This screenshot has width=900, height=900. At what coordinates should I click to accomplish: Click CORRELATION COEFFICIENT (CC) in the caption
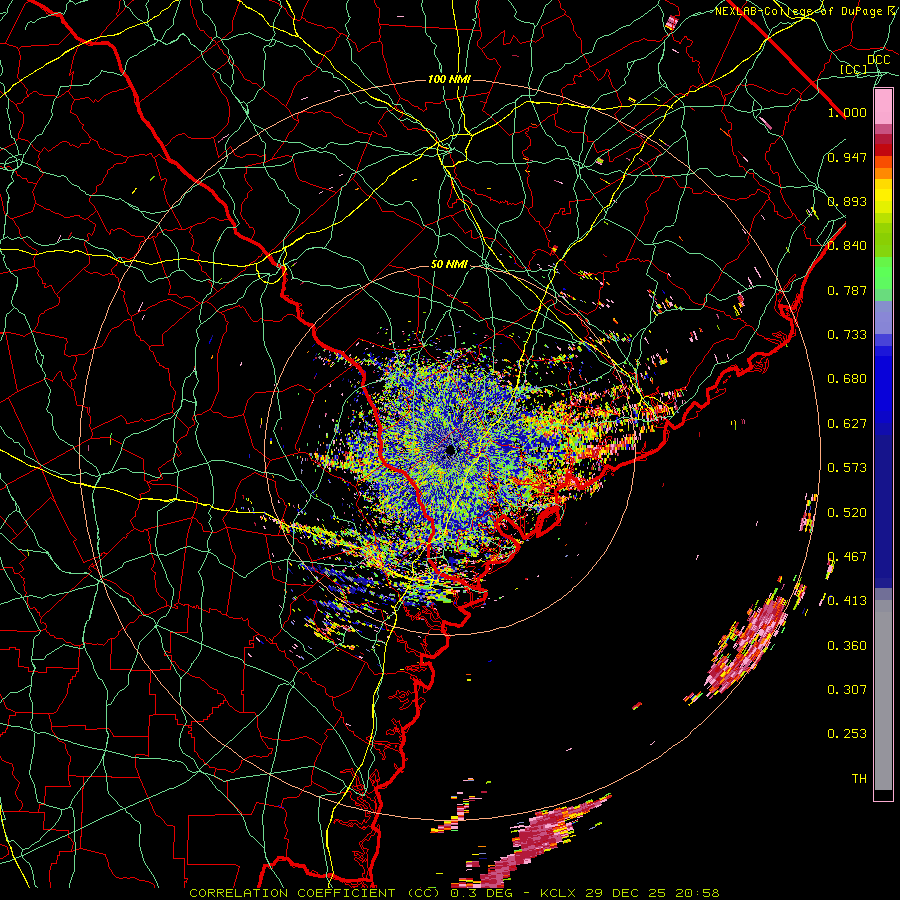point(315,893)
